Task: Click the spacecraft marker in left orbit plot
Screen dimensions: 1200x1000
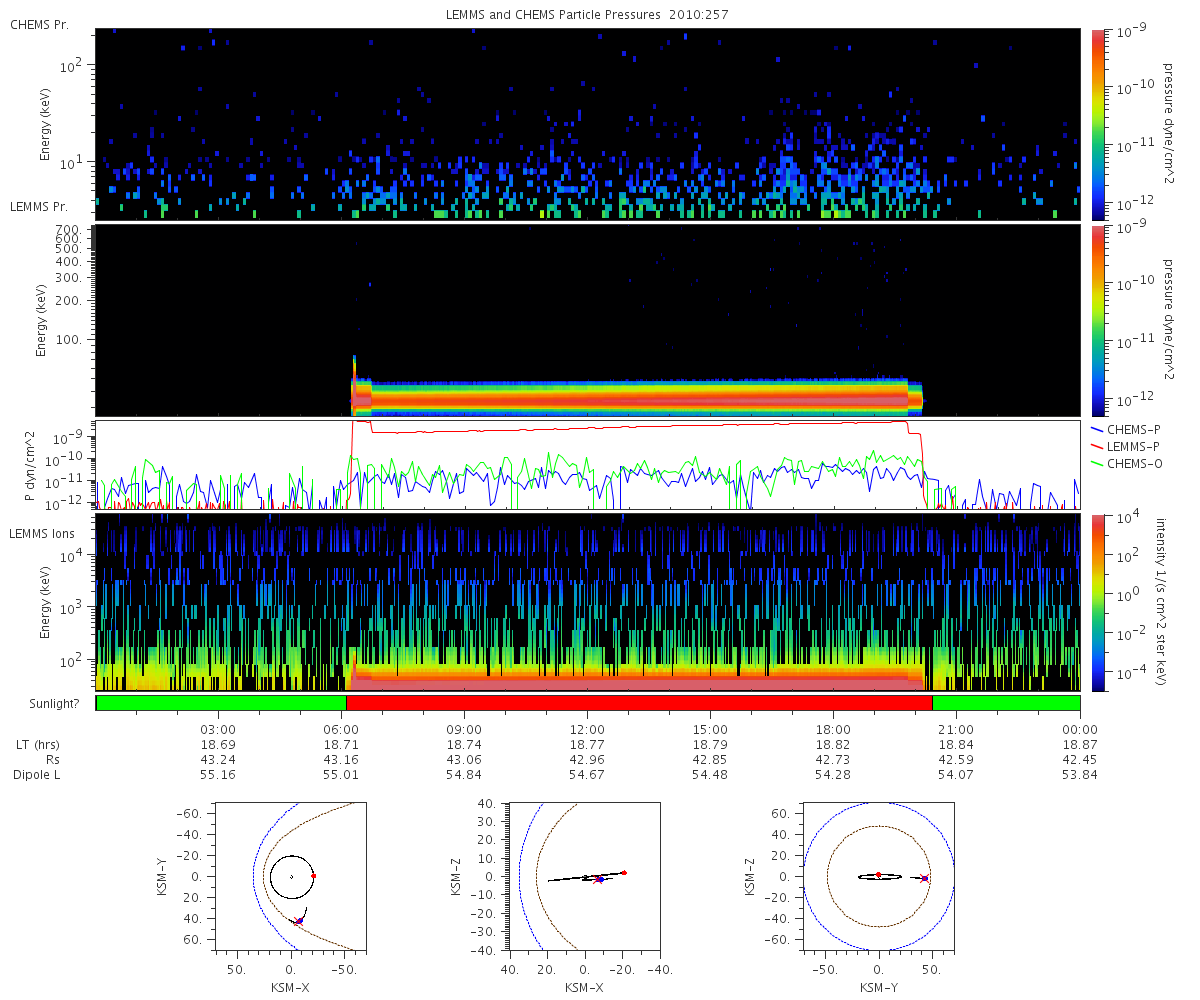Action: (x=298, y=920)
